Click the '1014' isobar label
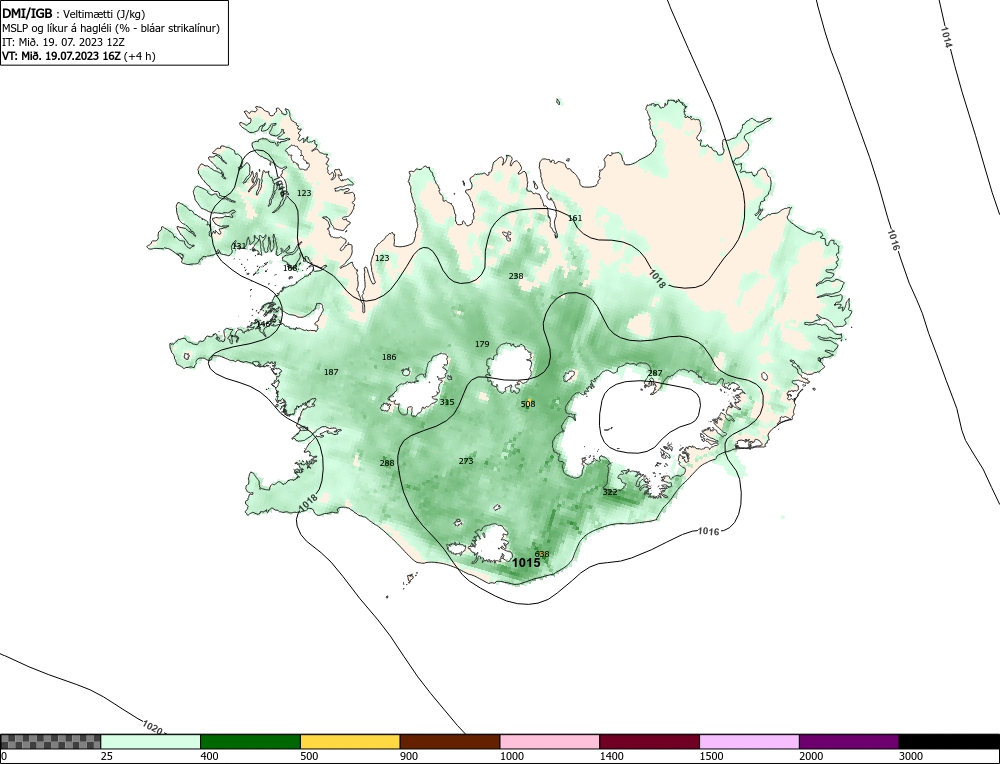 pos(946,37)
